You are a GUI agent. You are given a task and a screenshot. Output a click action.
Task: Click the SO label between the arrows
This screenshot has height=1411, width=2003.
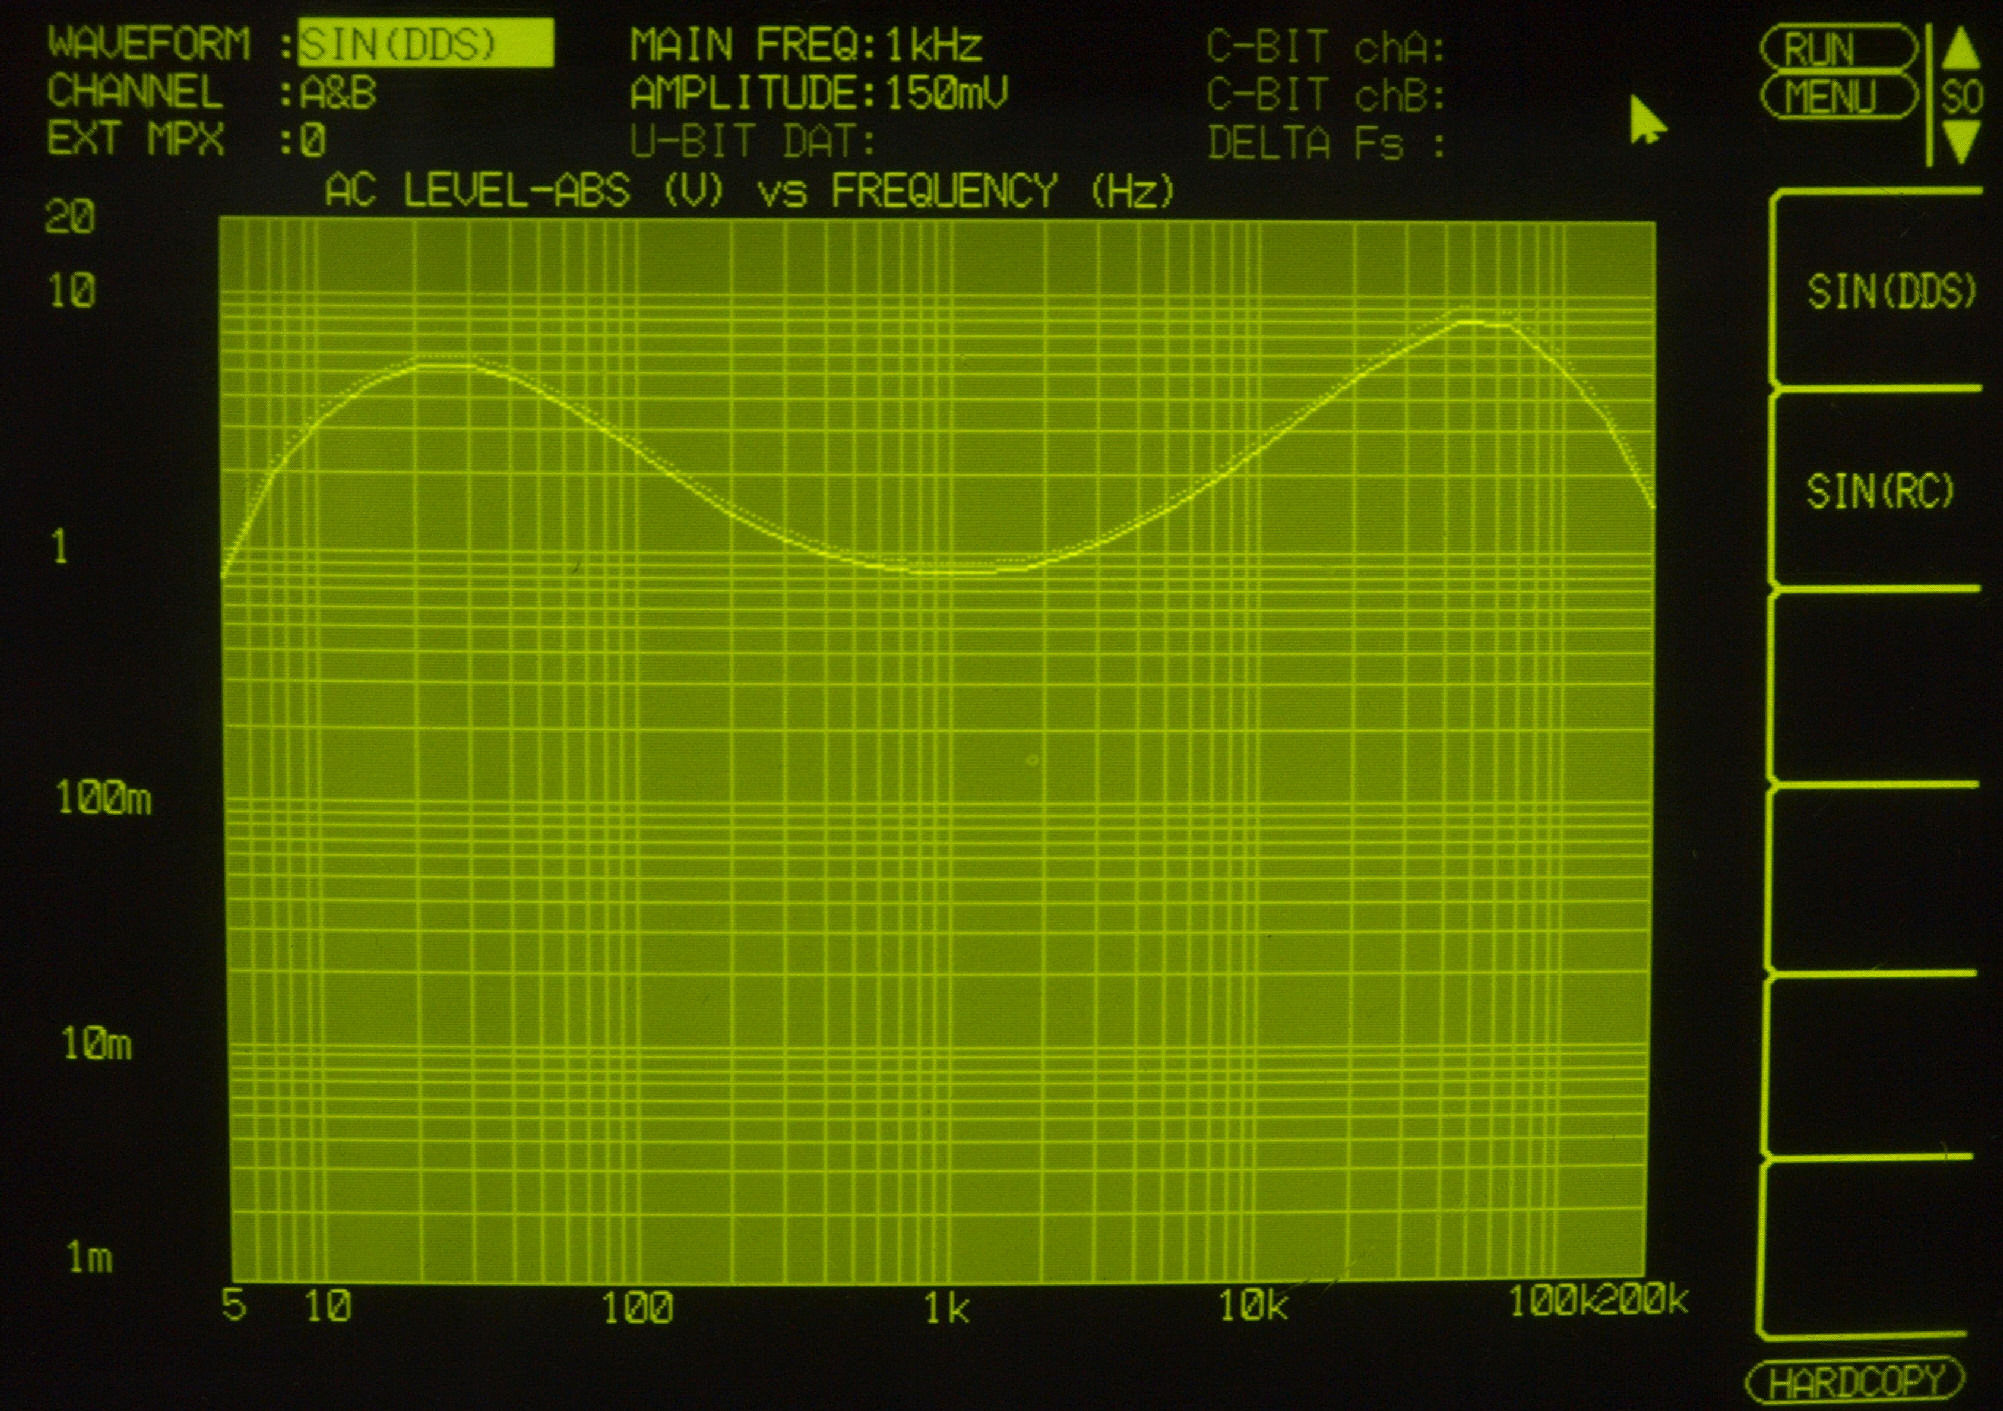pyautogui.click(x=1960, y=97)
